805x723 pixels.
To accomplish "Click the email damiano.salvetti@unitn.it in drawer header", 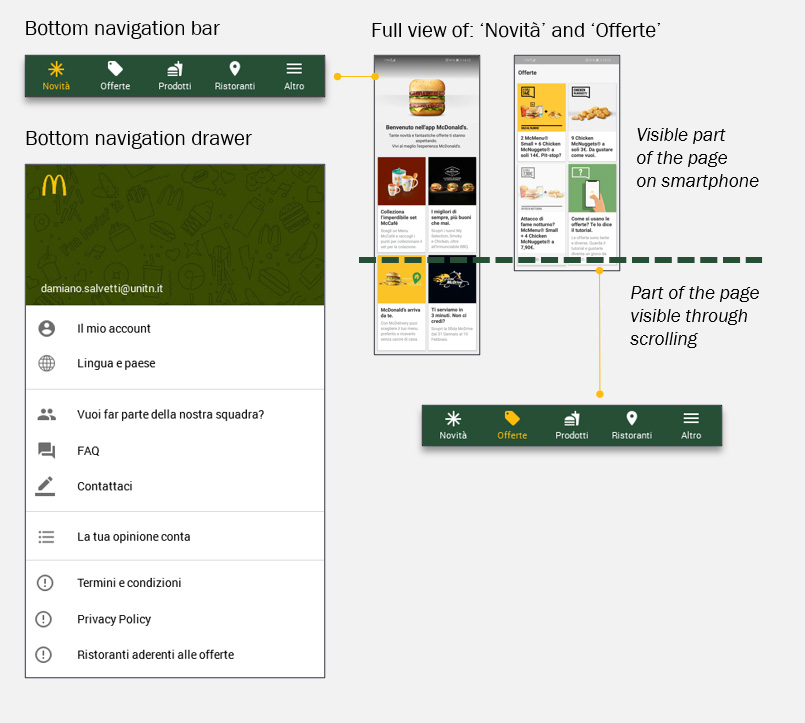I will tap(102, 288).
